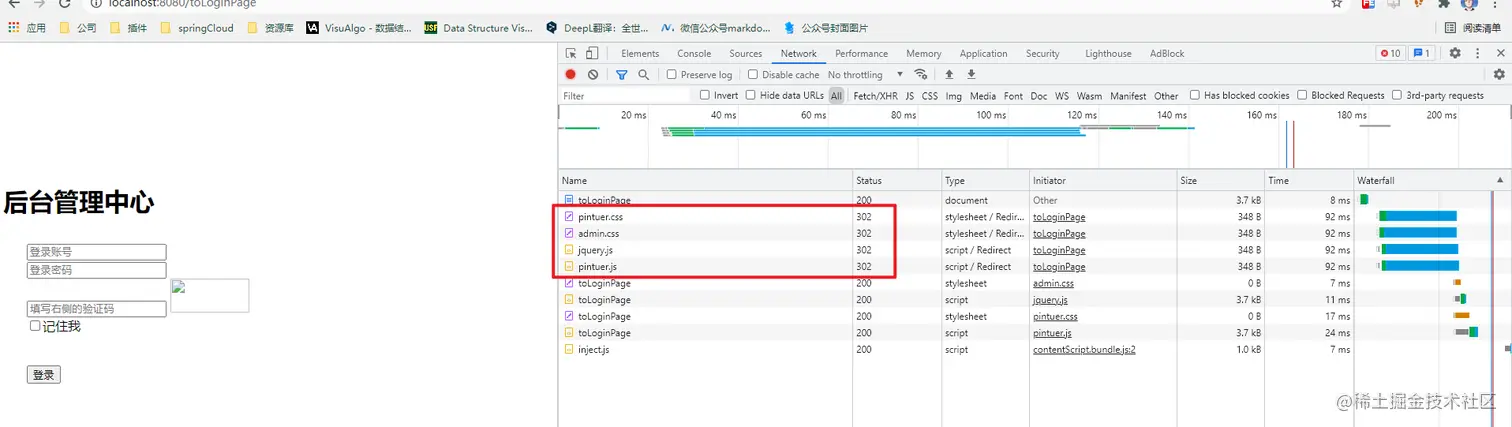The height and width of the screenshot is (427, 1512).
Task: Activate the inspect element picker icon
Action: [x=571, y=54]
